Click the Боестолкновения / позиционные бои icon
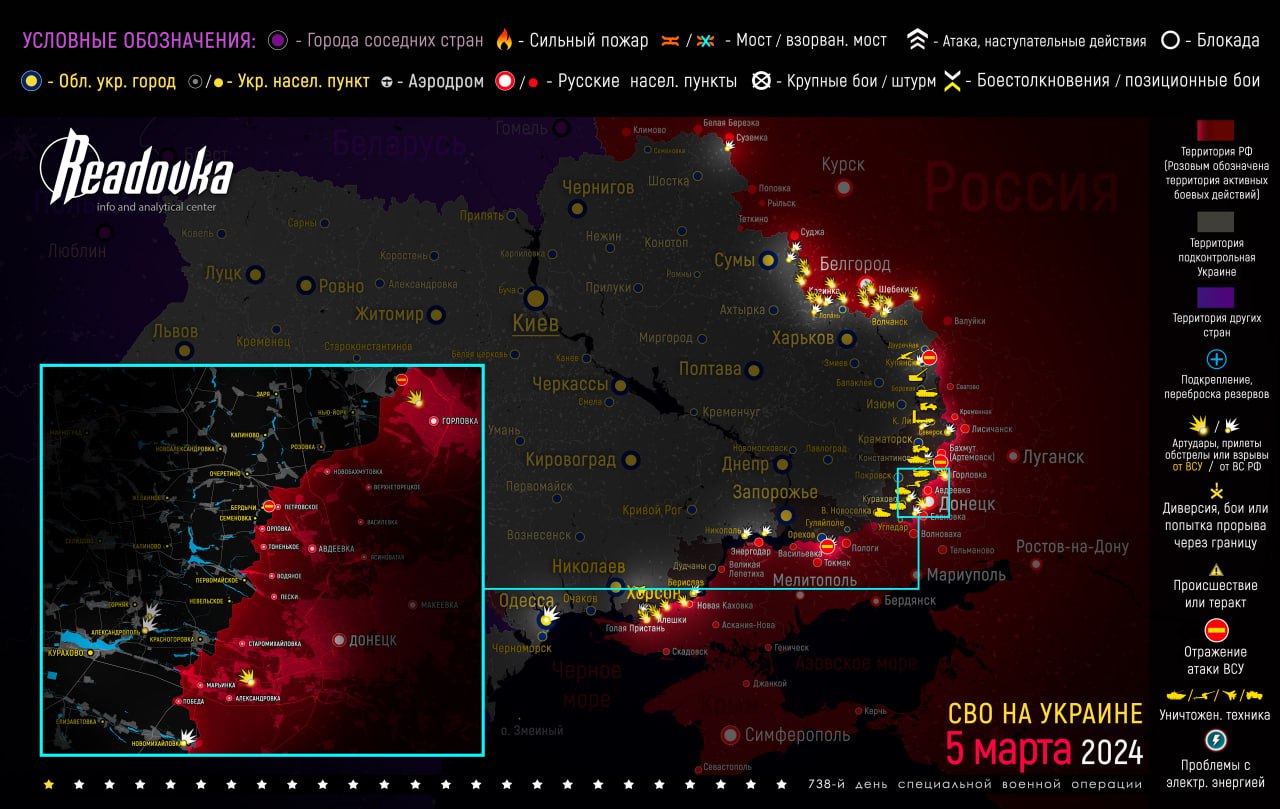 point(953,82)
